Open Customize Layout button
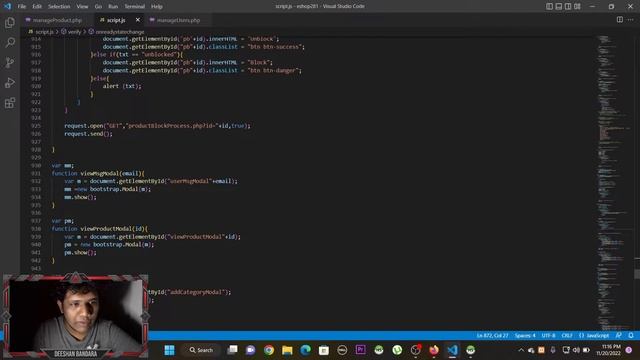 coord(577,7)
